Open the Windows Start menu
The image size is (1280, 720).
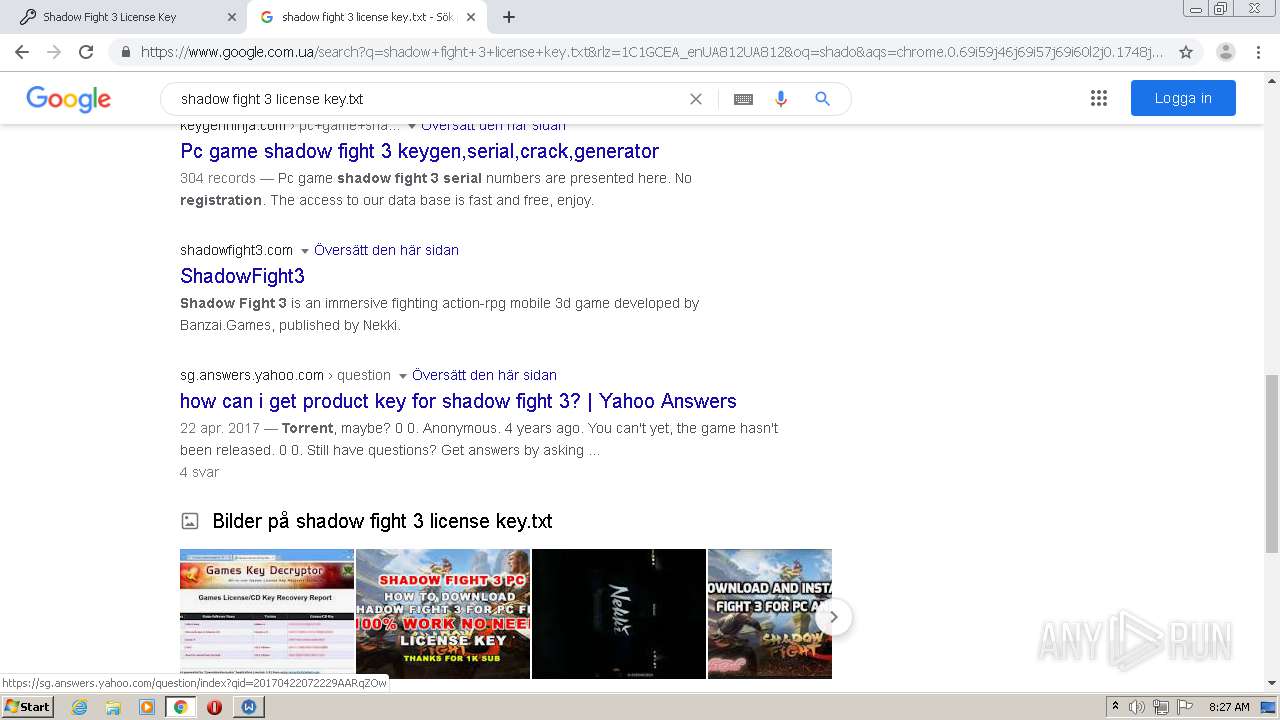click(28, 706)
